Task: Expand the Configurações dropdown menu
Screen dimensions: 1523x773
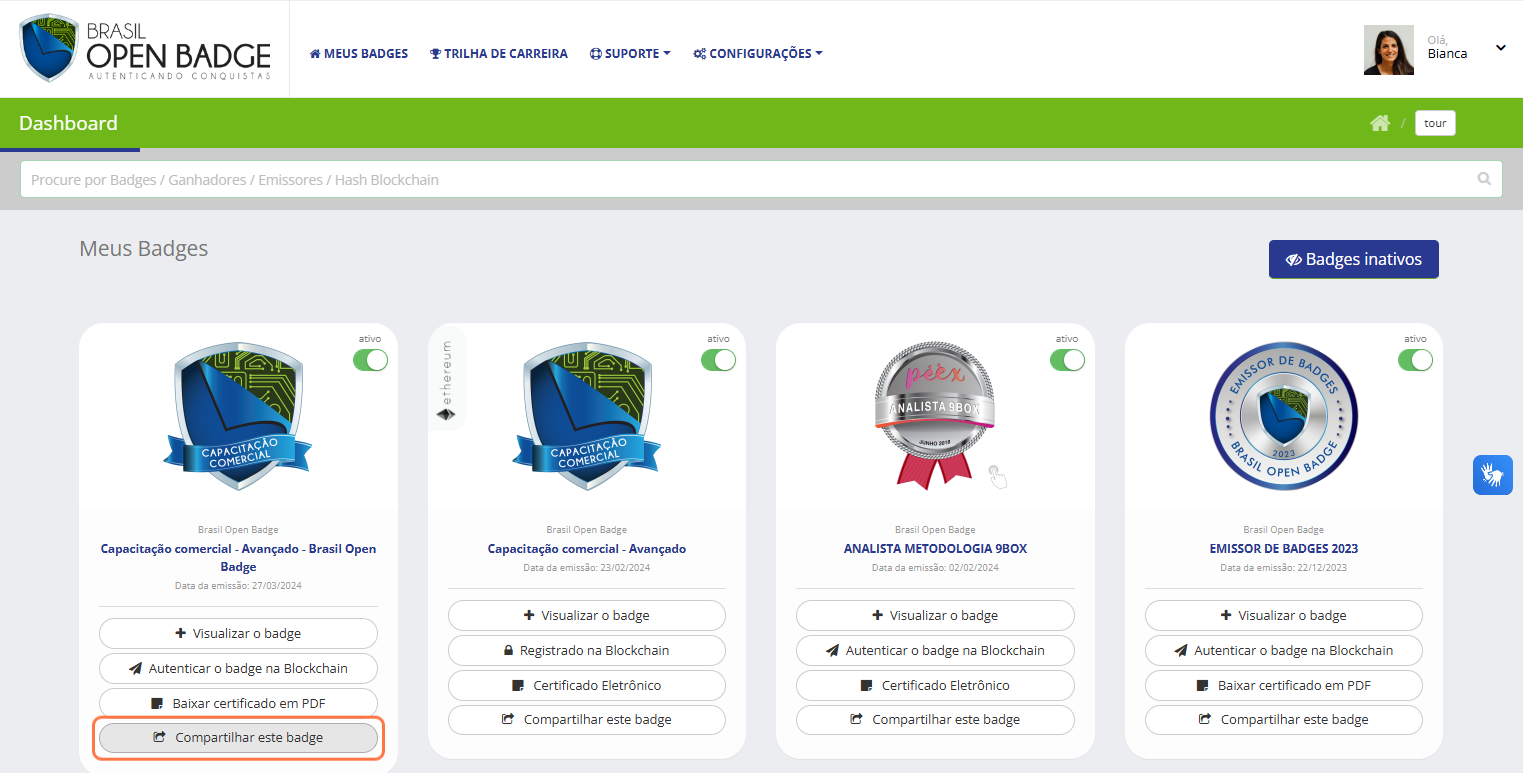Action: coord(758,54)
